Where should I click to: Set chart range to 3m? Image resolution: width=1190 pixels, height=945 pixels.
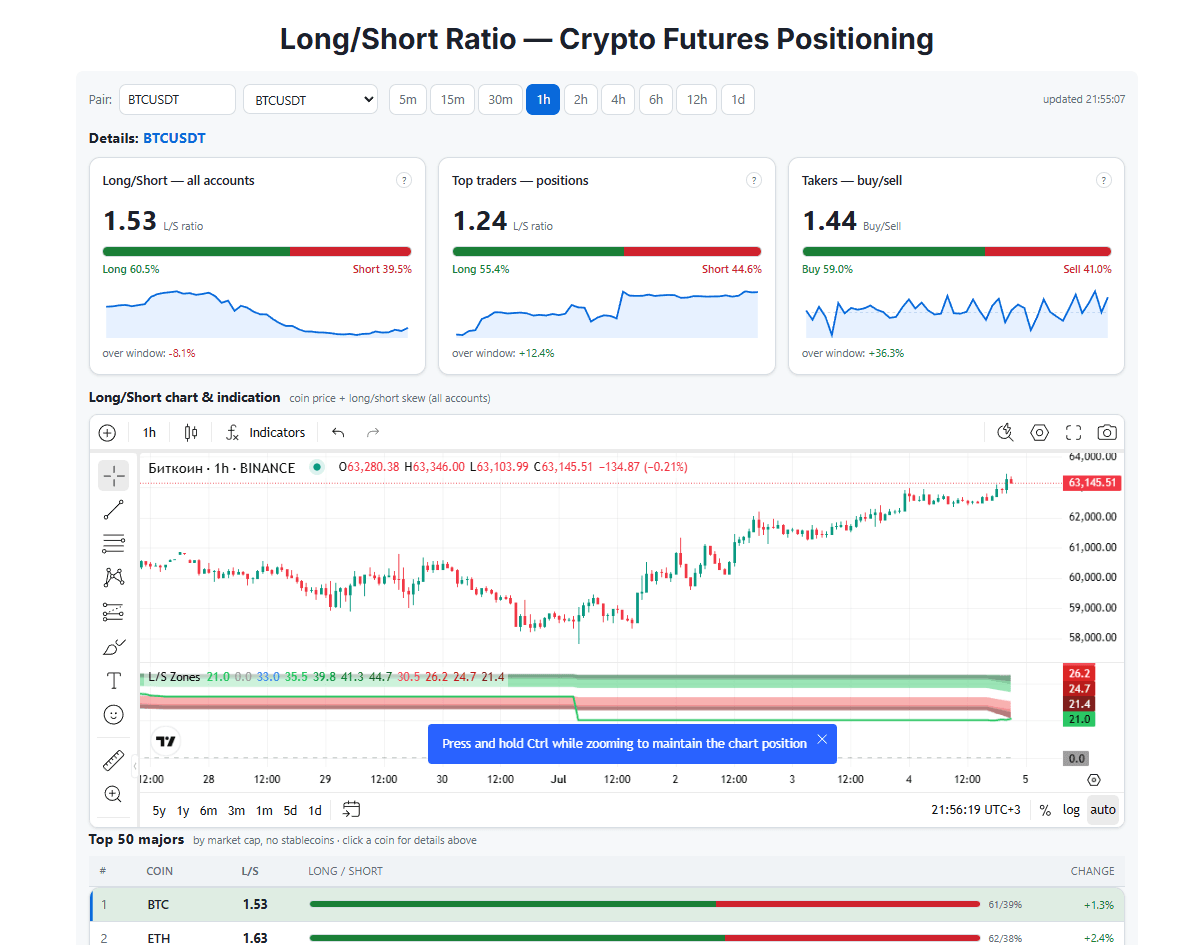(x=237, y=811)
